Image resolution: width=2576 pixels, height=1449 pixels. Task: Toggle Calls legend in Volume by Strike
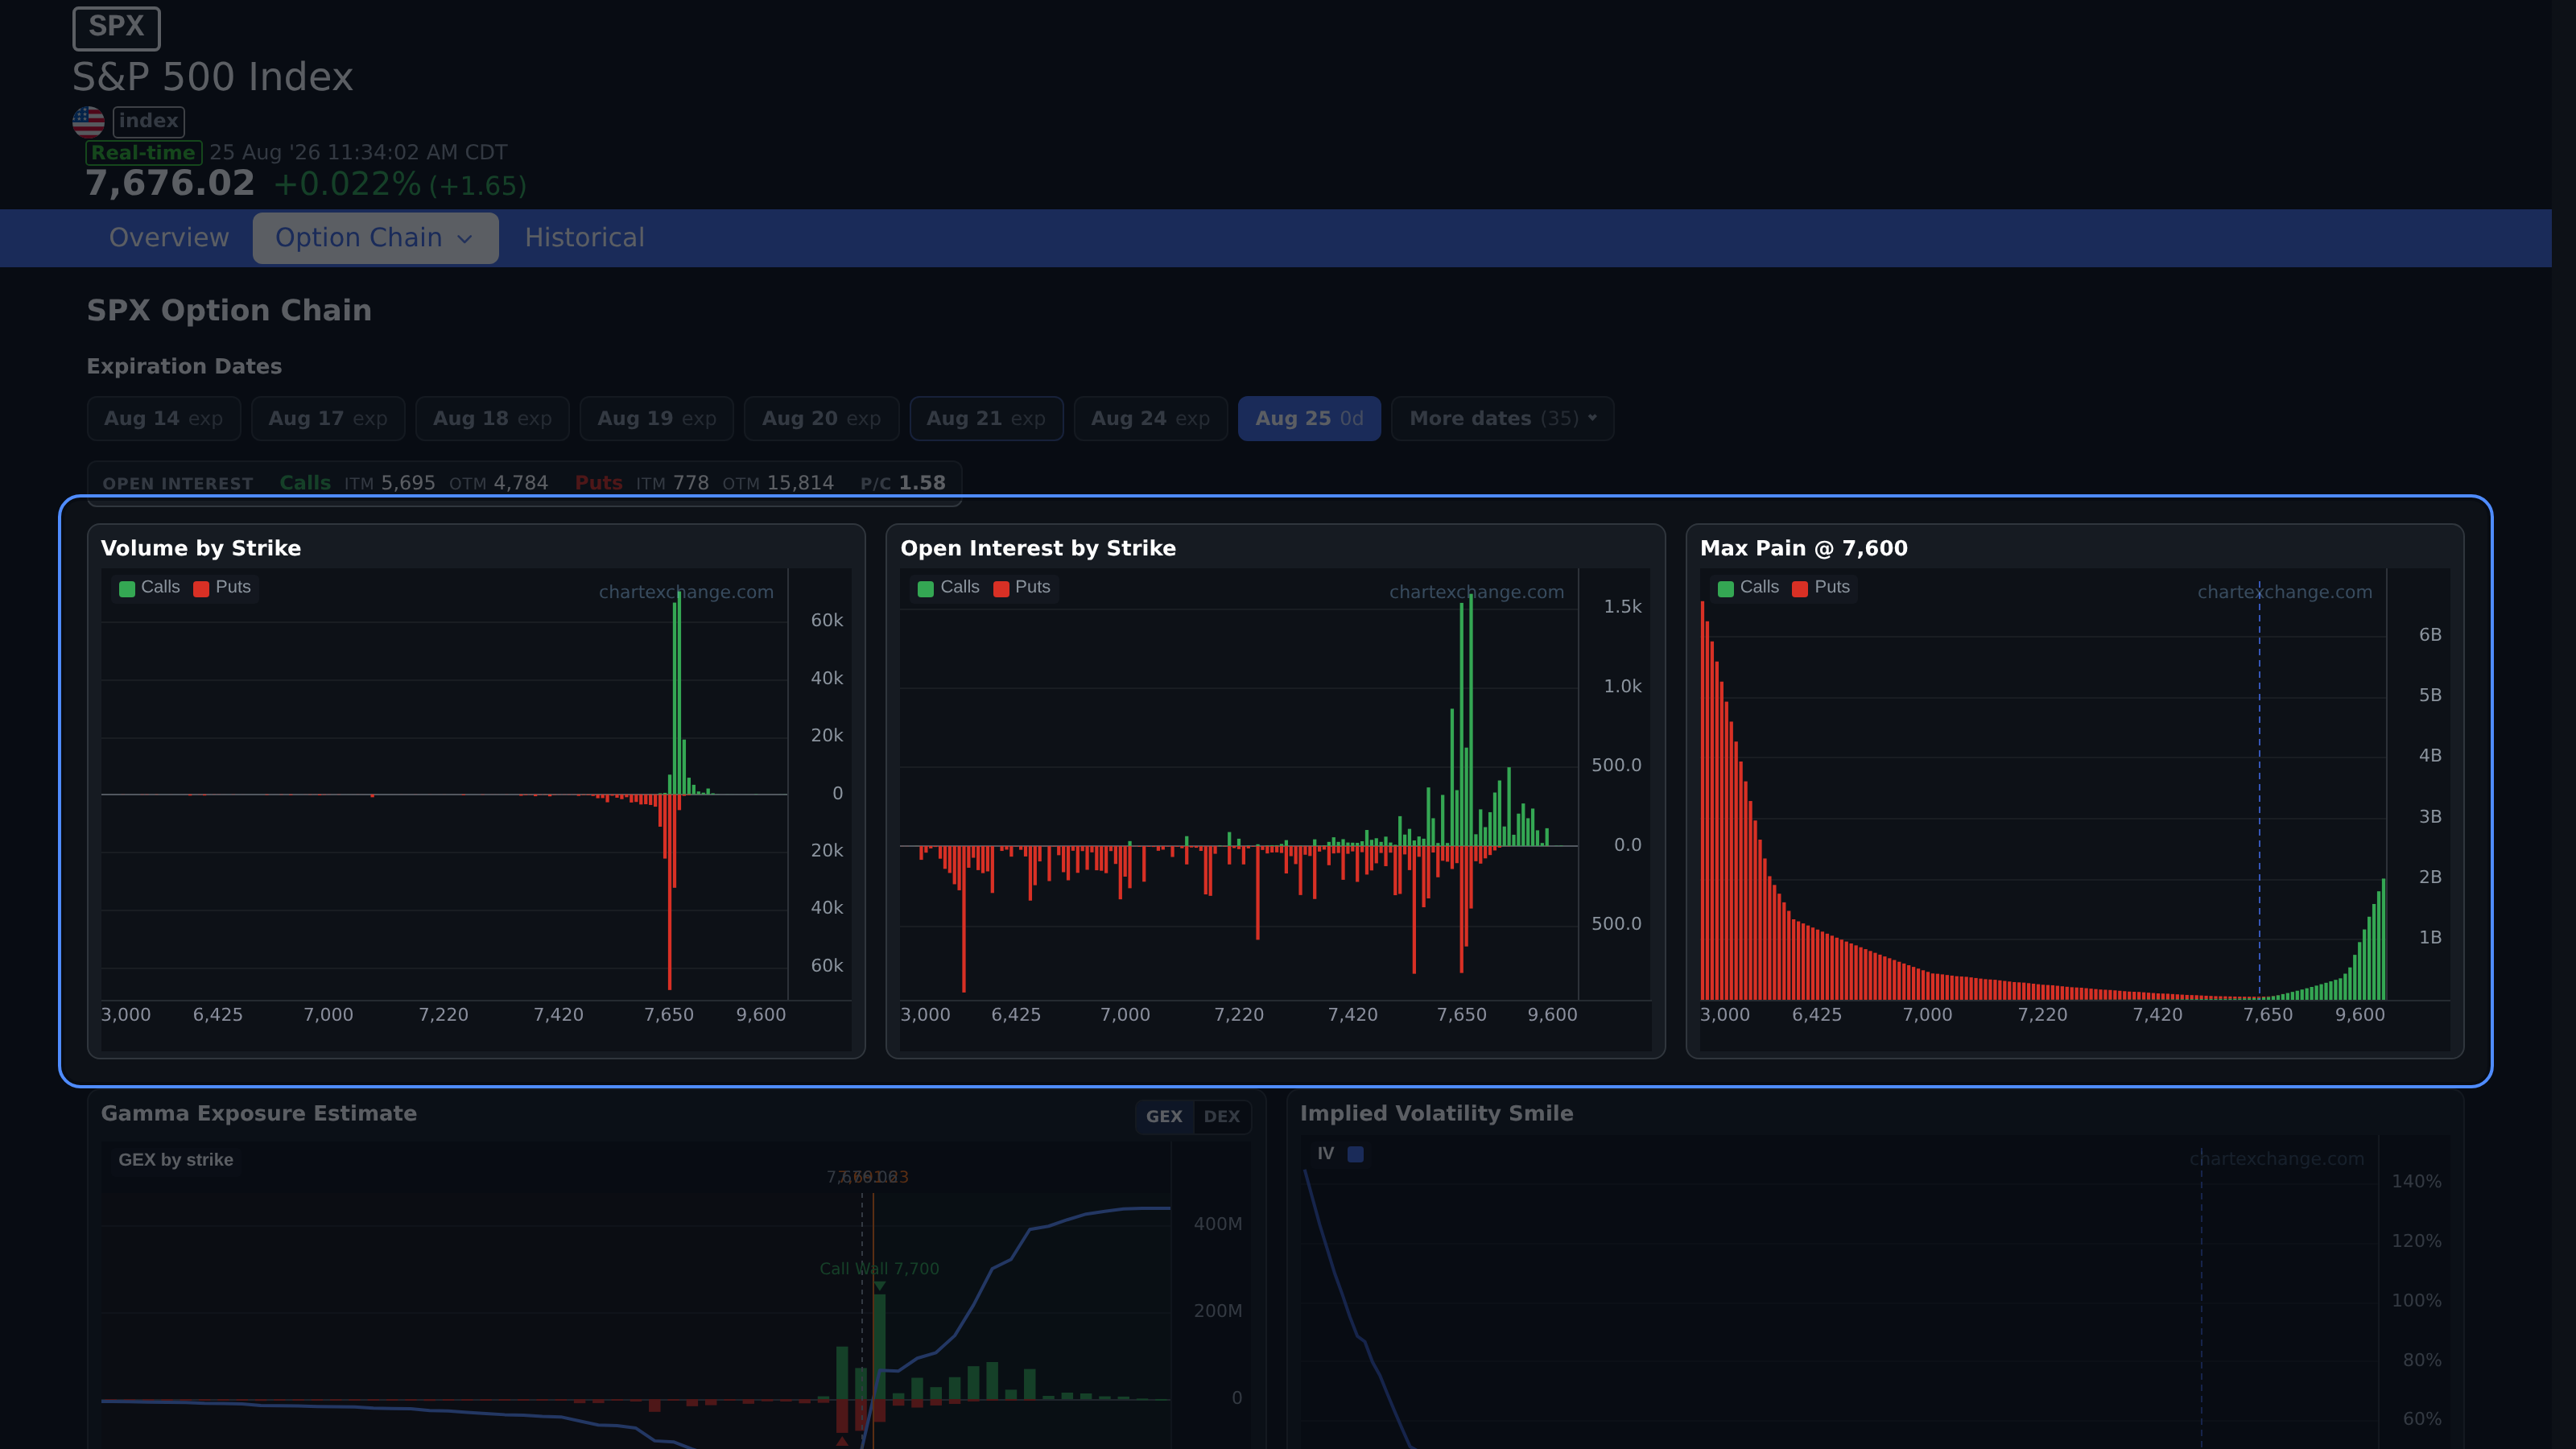(149, 587)
